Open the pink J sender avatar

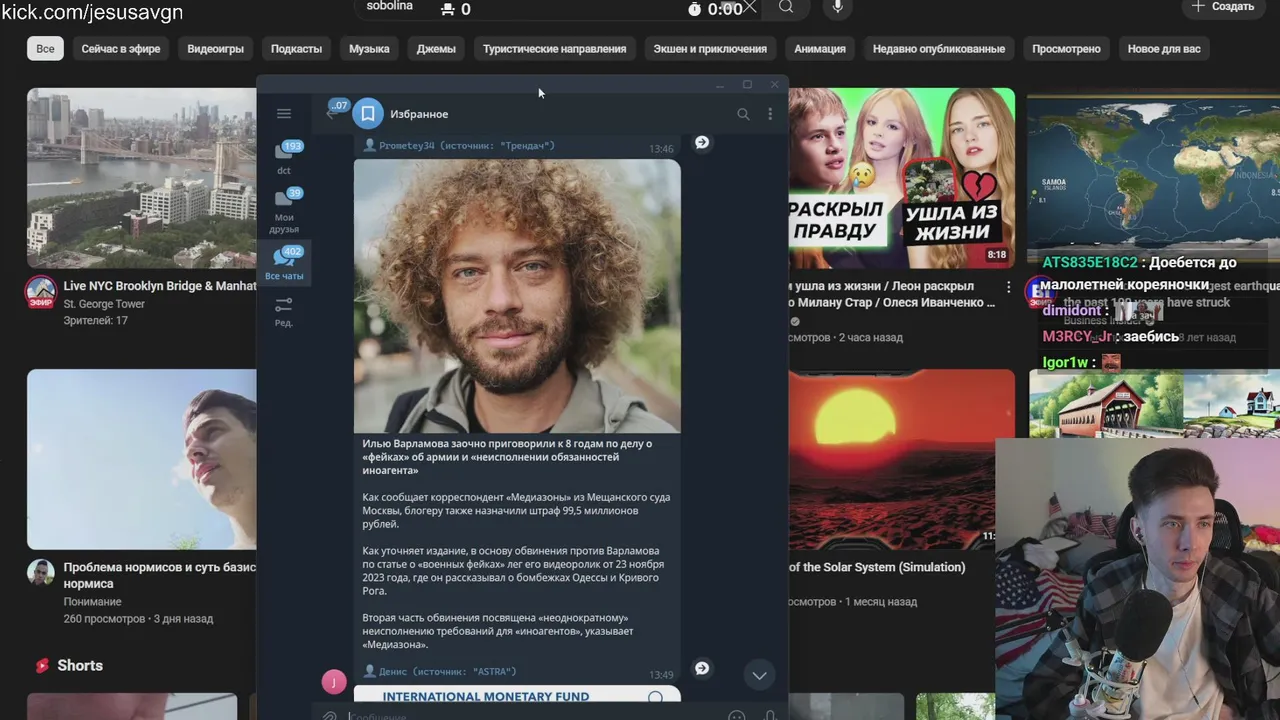point(334,682)
